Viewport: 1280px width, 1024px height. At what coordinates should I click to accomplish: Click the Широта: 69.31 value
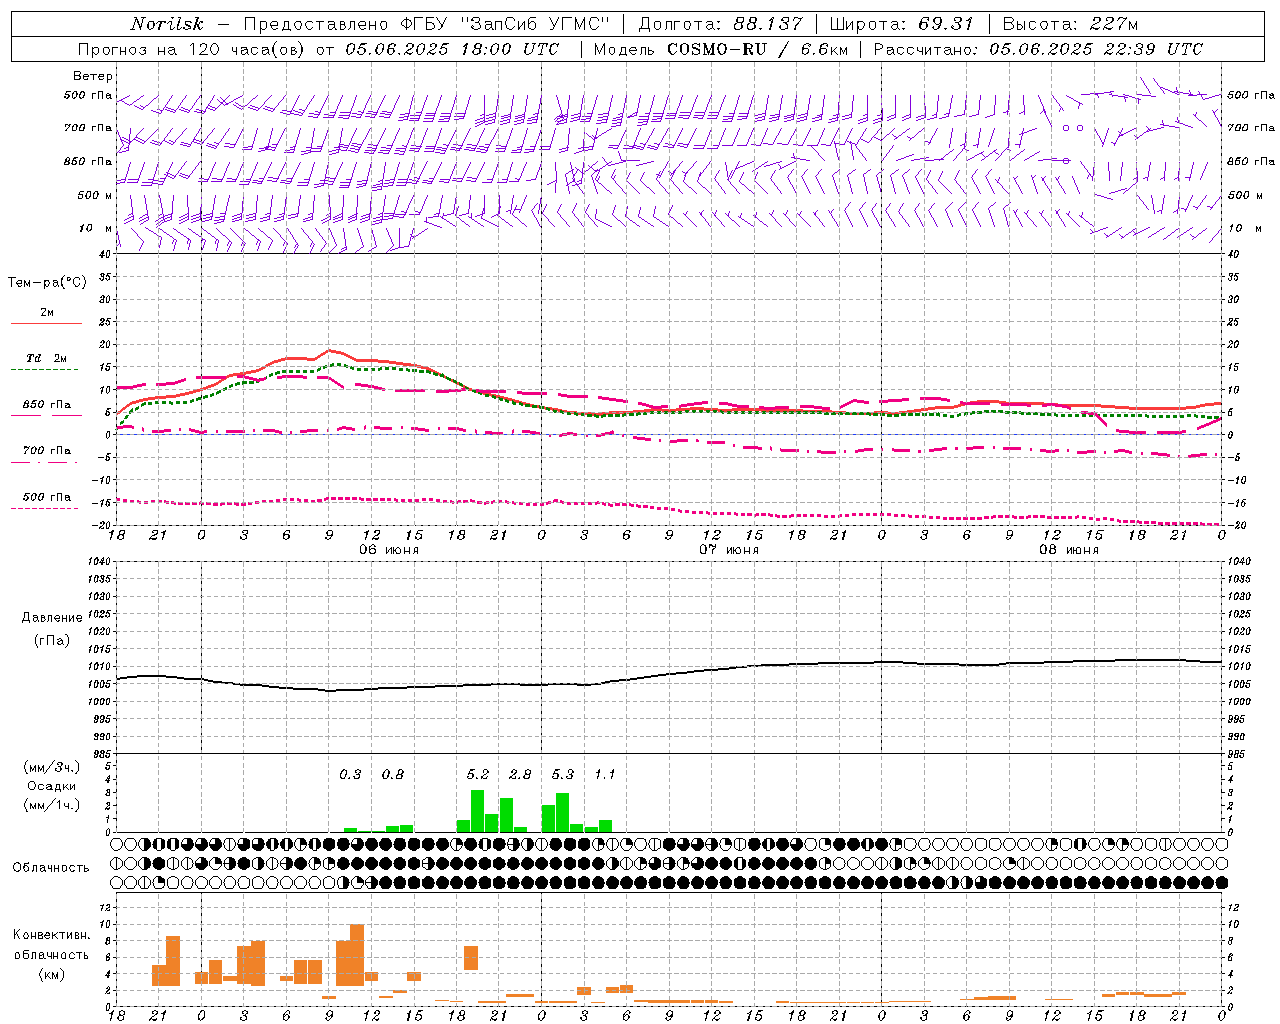click(x=902, y=24)
